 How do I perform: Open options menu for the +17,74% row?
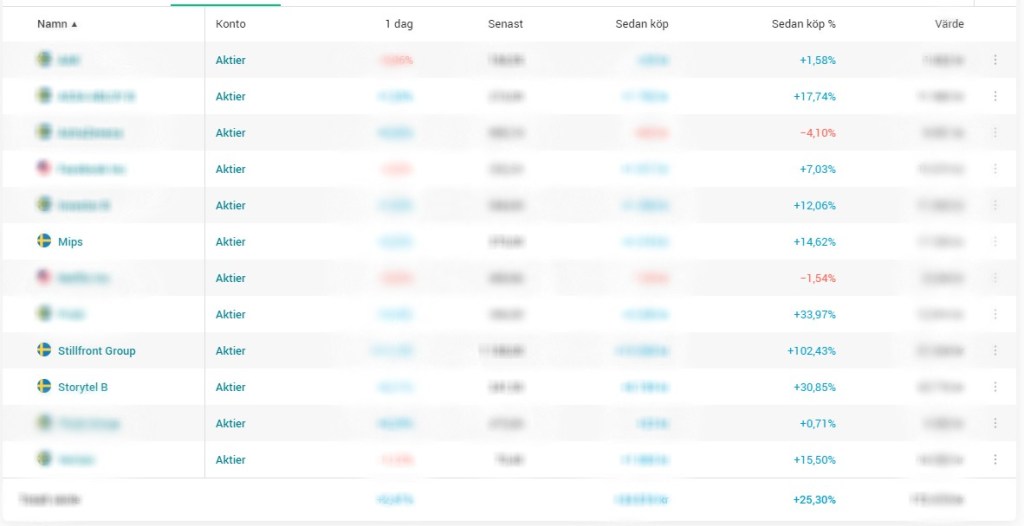pos(995,96)
